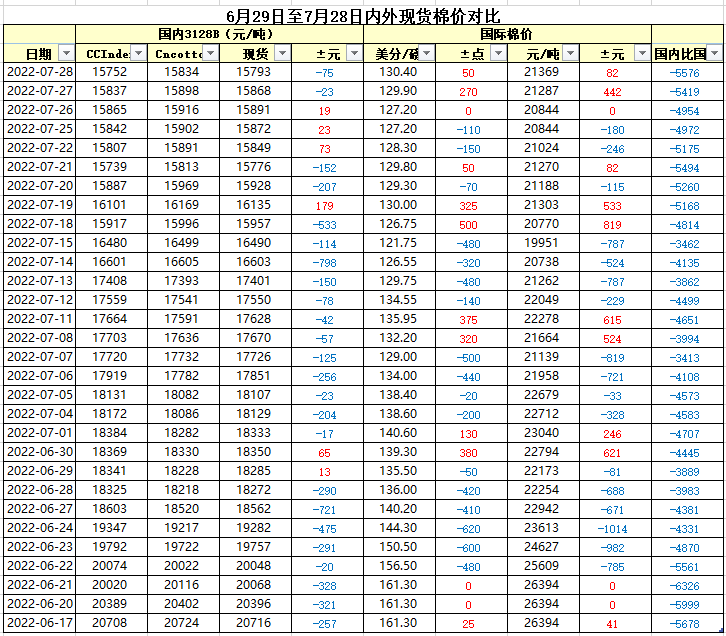Open the 国内比国际 column filter dropdown

(x=714, y=53)
